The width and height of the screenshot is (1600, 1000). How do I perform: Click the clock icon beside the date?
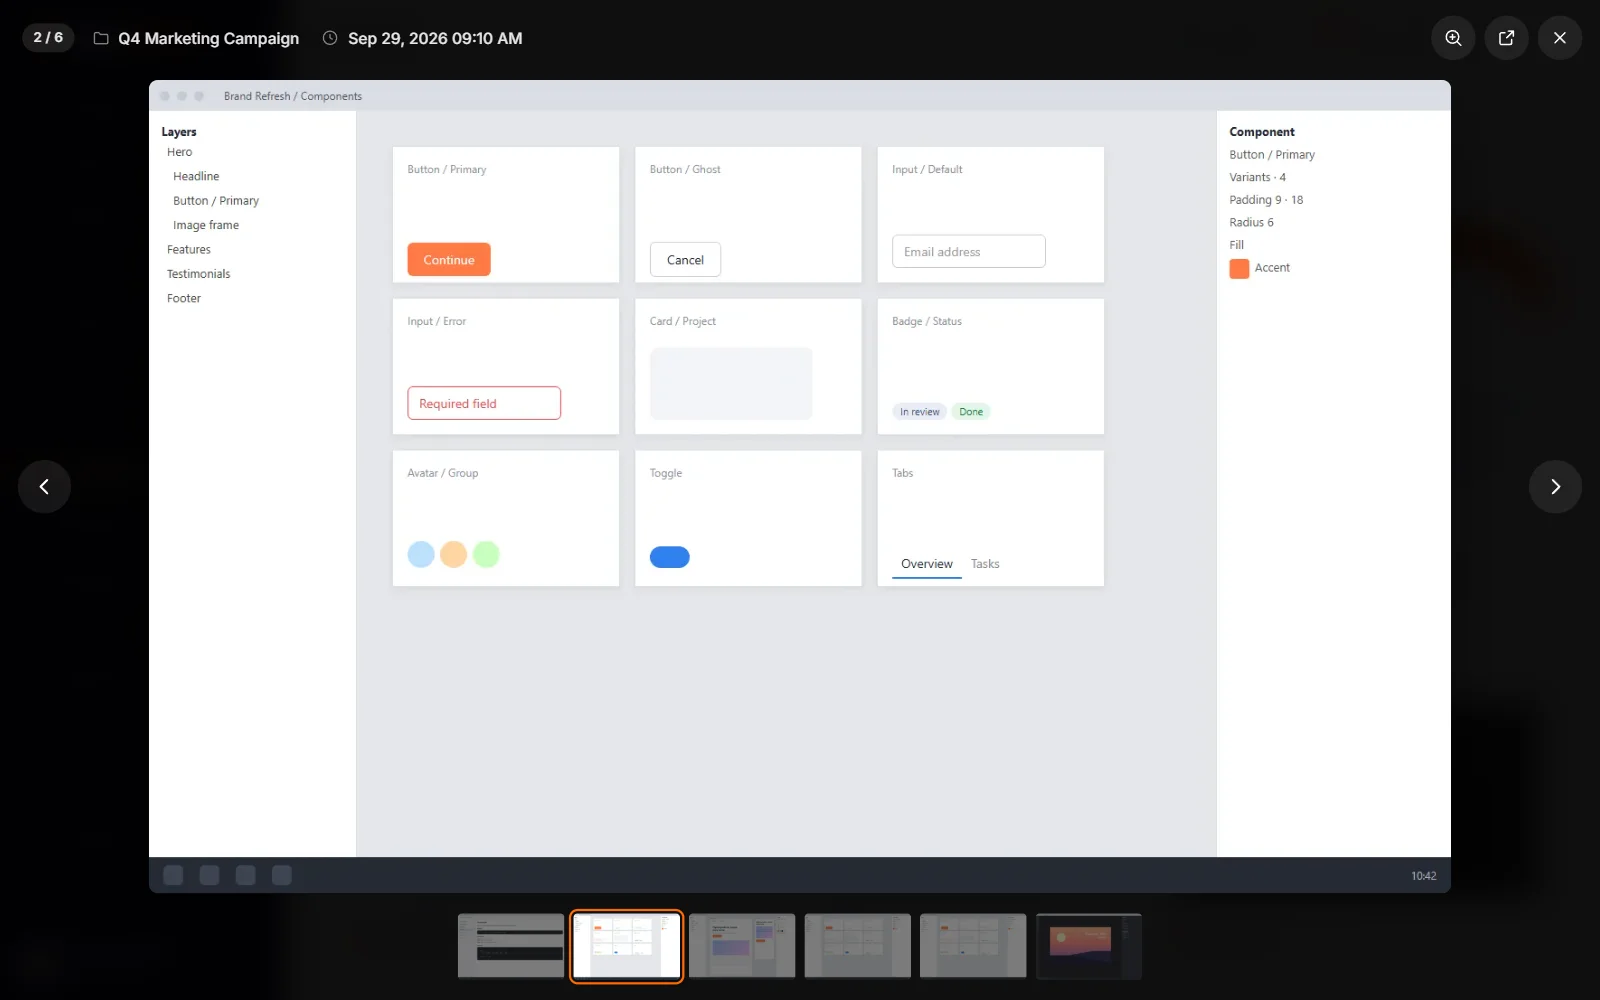[330, 38]
